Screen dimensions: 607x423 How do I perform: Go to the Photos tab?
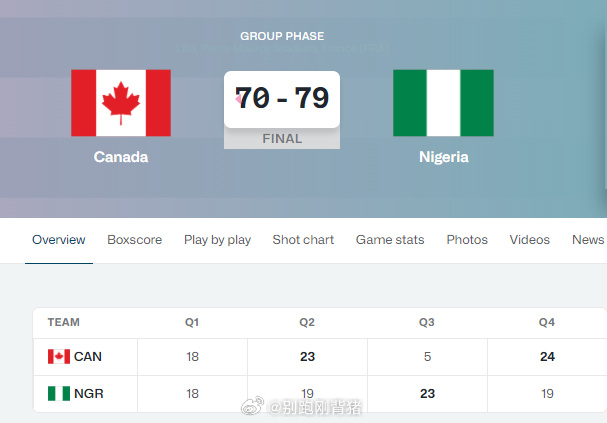tap(467, 240)
